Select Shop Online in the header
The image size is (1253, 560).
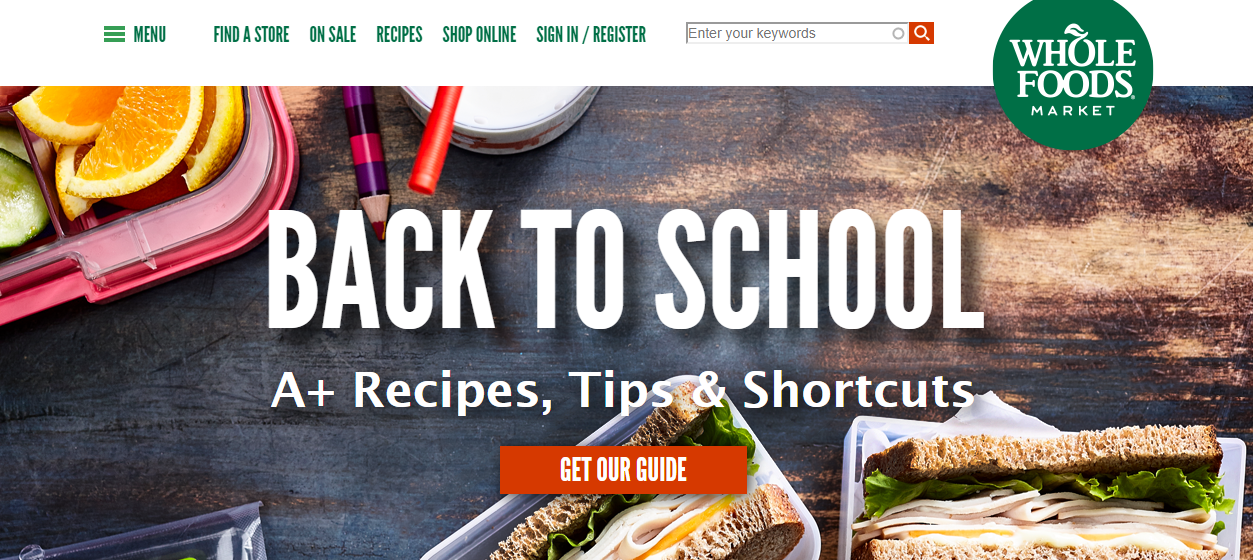[479, 35]
